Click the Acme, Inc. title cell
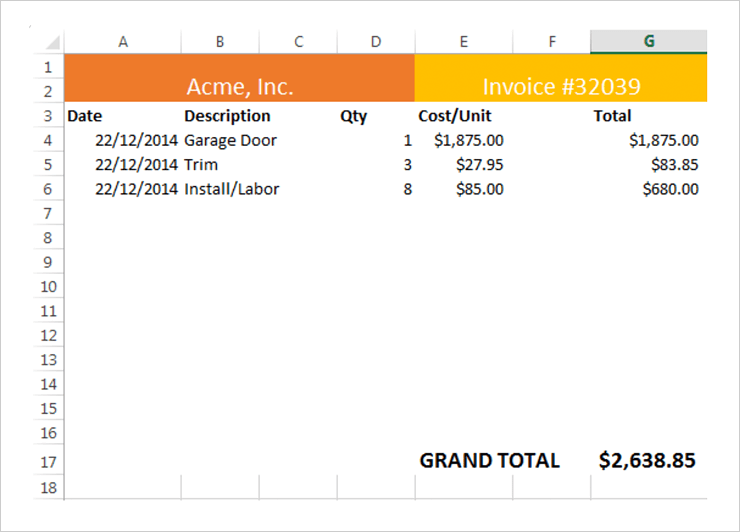The width and height of the screenshot is (740, 532). coord(240,78)
